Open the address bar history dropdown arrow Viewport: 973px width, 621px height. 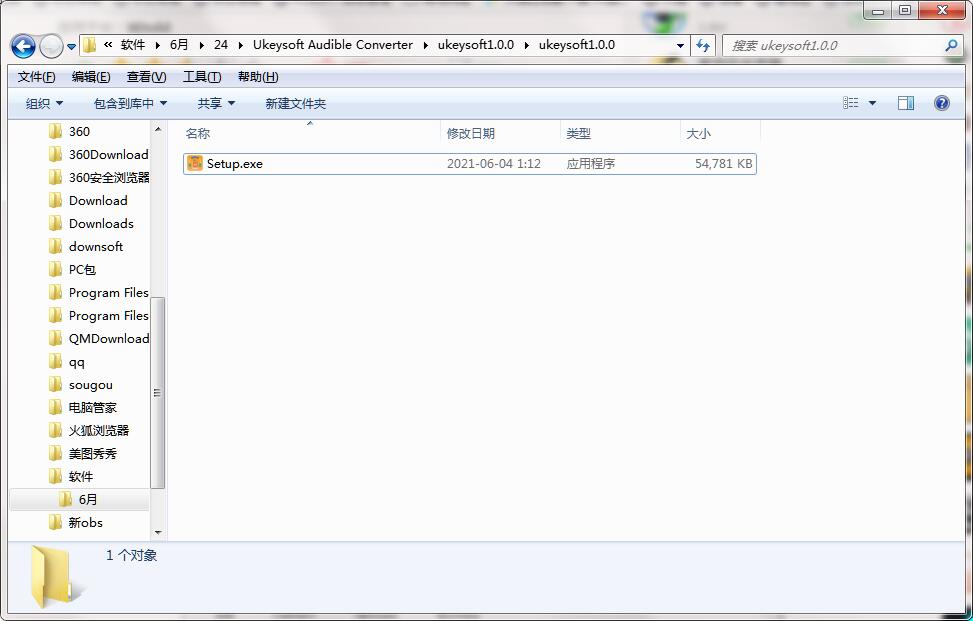pos(679,45)
